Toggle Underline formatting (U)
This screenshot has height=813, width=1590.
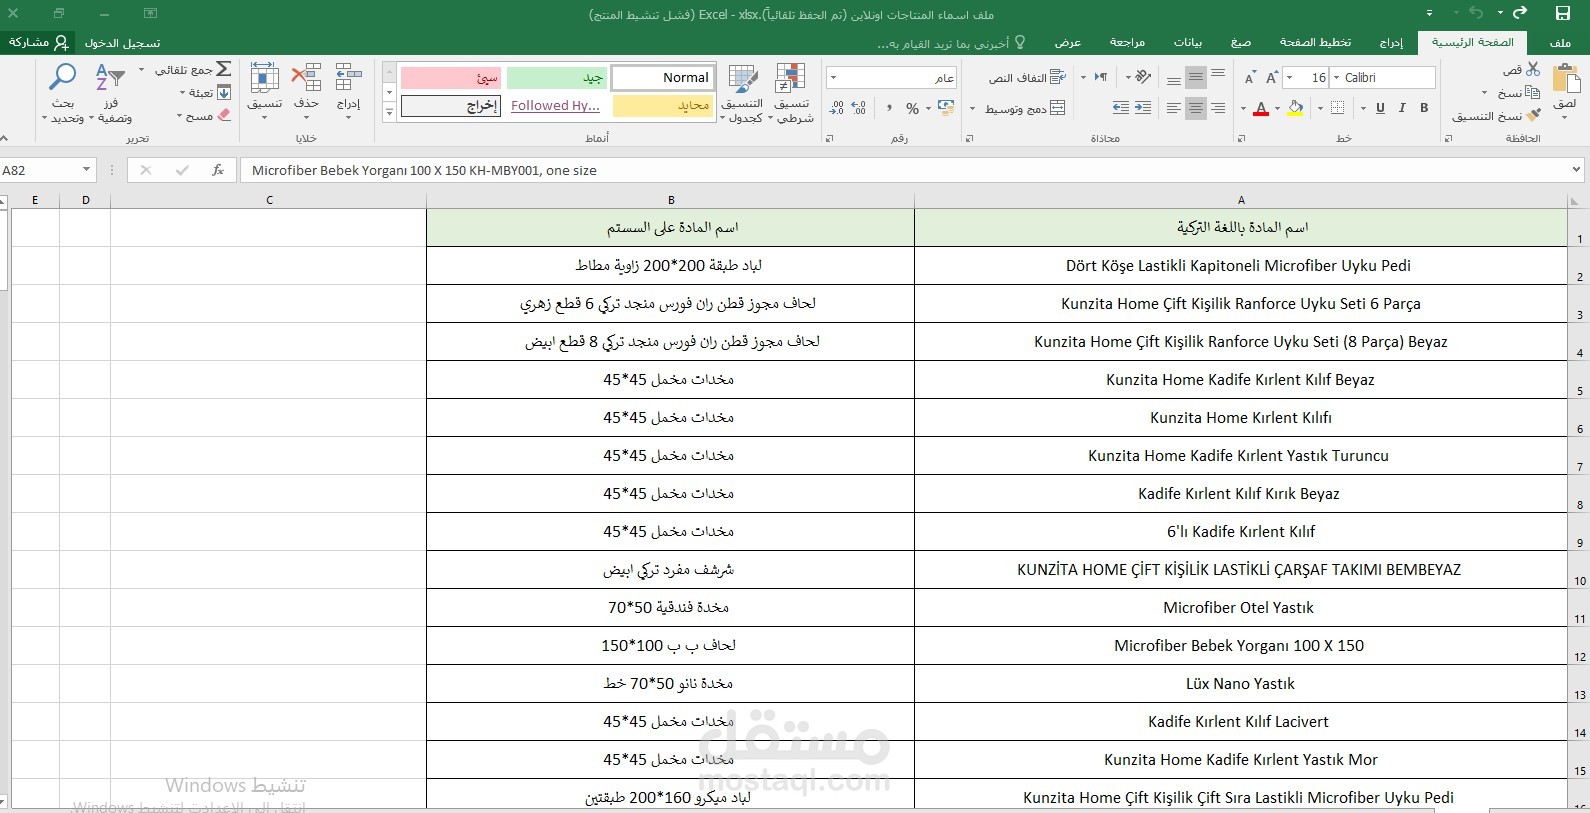[1380, 108]
